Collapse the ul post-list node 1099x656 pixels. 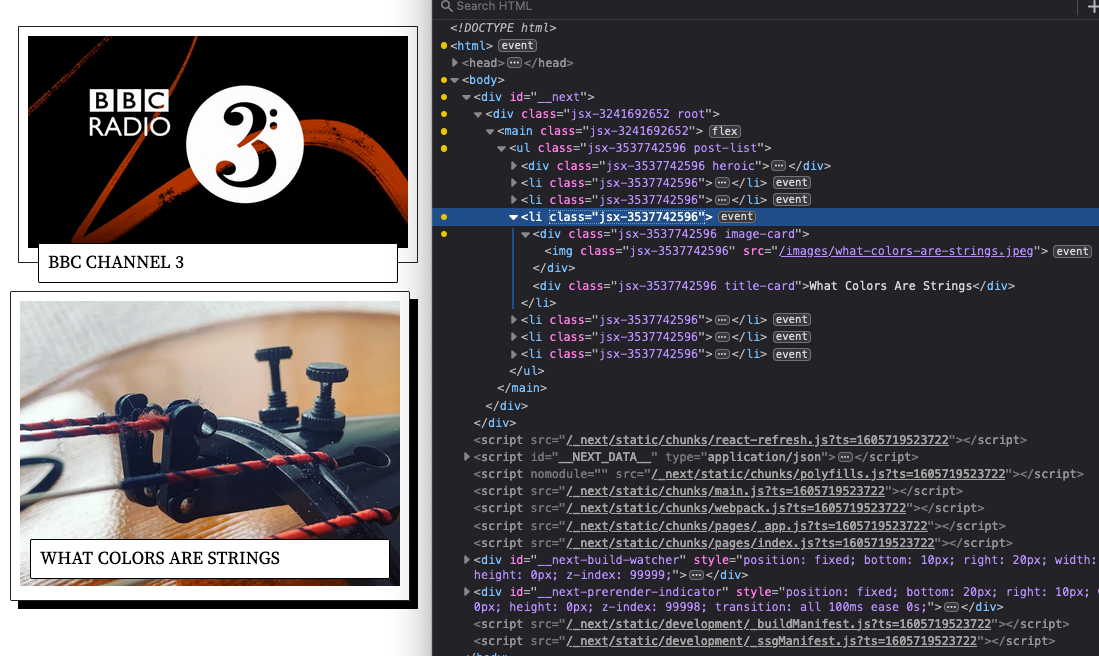tap(501, 149)
